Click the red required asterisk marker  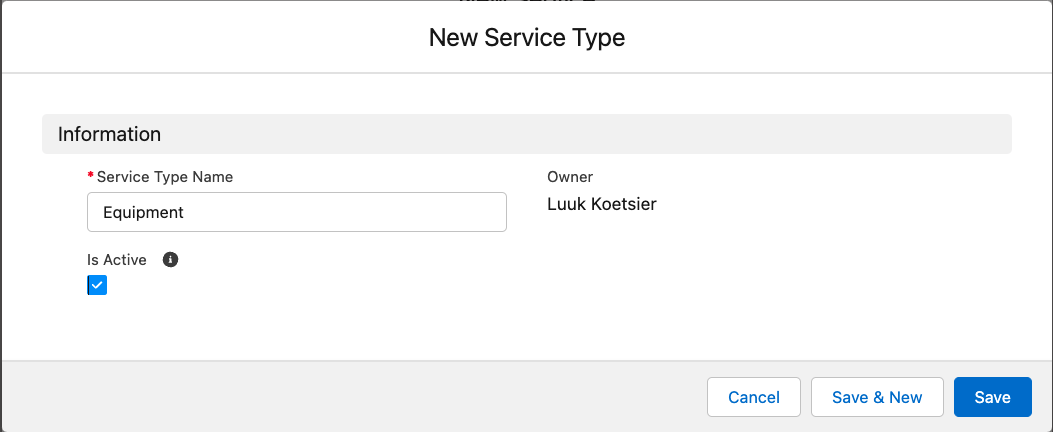pos(91,177)
